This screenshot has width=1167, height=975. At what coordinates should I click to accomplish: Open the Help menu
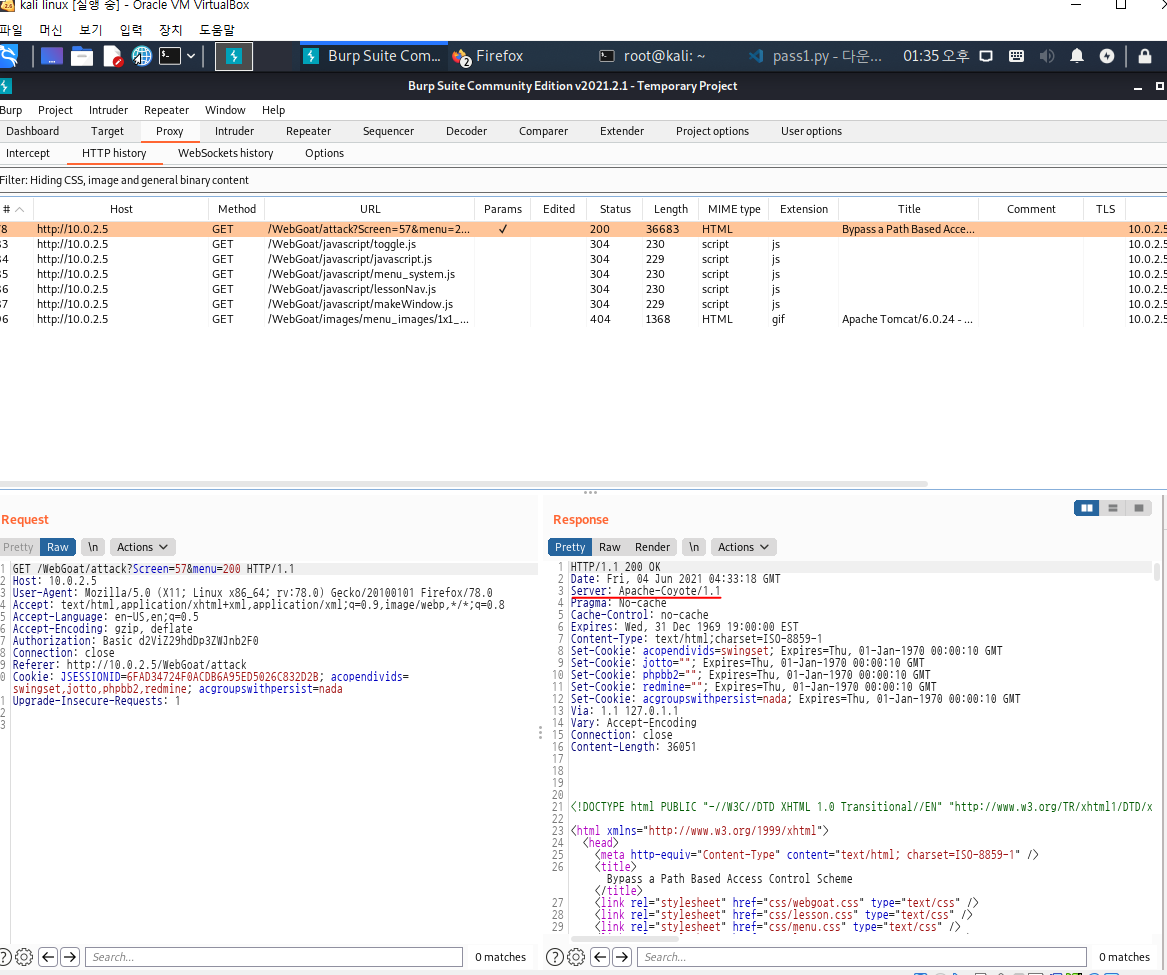273,110
